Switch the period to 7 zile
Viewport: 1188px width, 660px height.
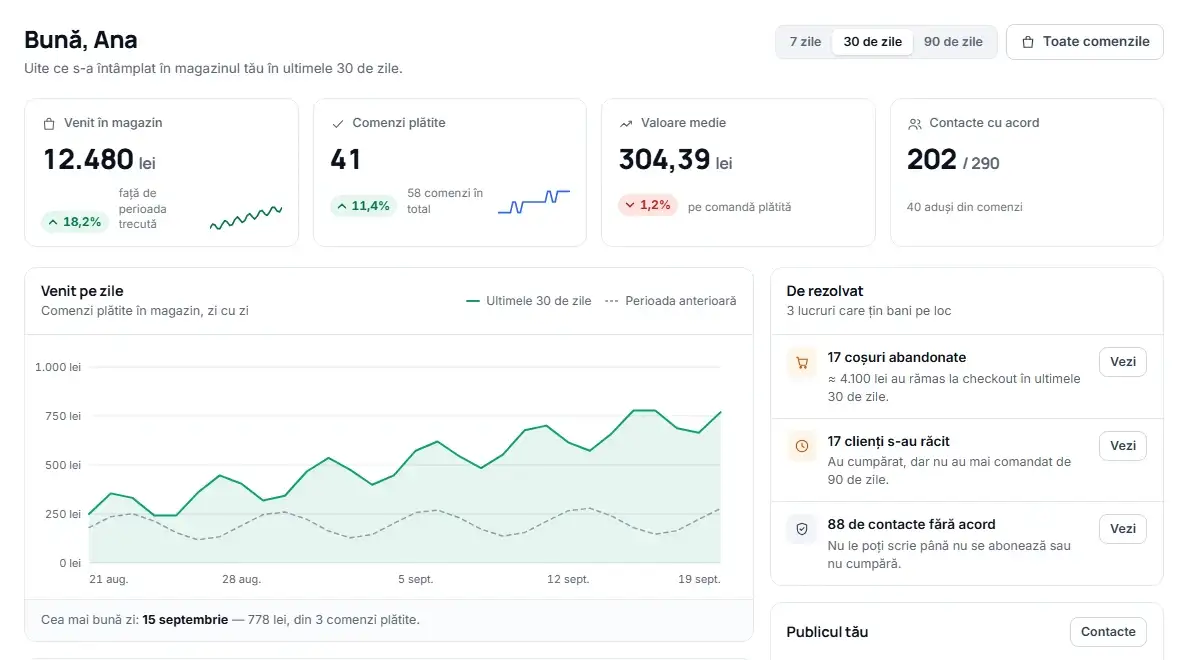pos(805,42)
